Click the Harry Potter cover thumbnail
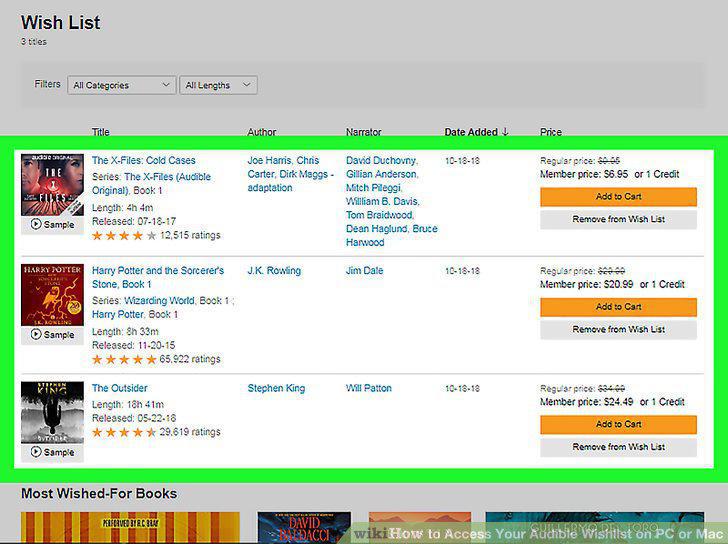The height and width of the screenshot is (544, 728). tap(52, 295)
